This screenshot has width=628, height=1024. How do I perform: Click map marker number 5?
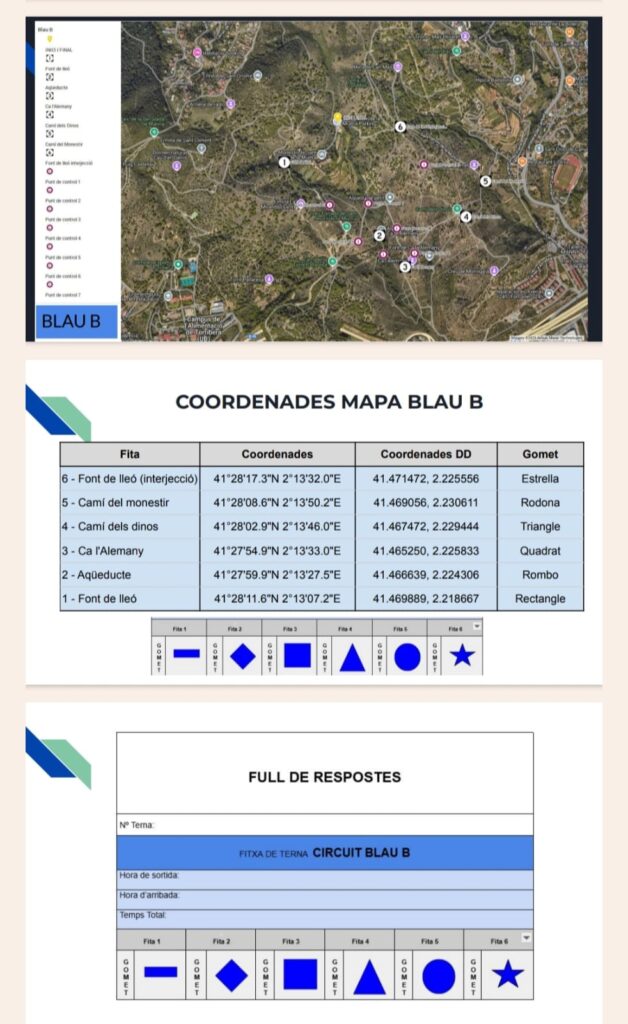[x=485, y=181]
